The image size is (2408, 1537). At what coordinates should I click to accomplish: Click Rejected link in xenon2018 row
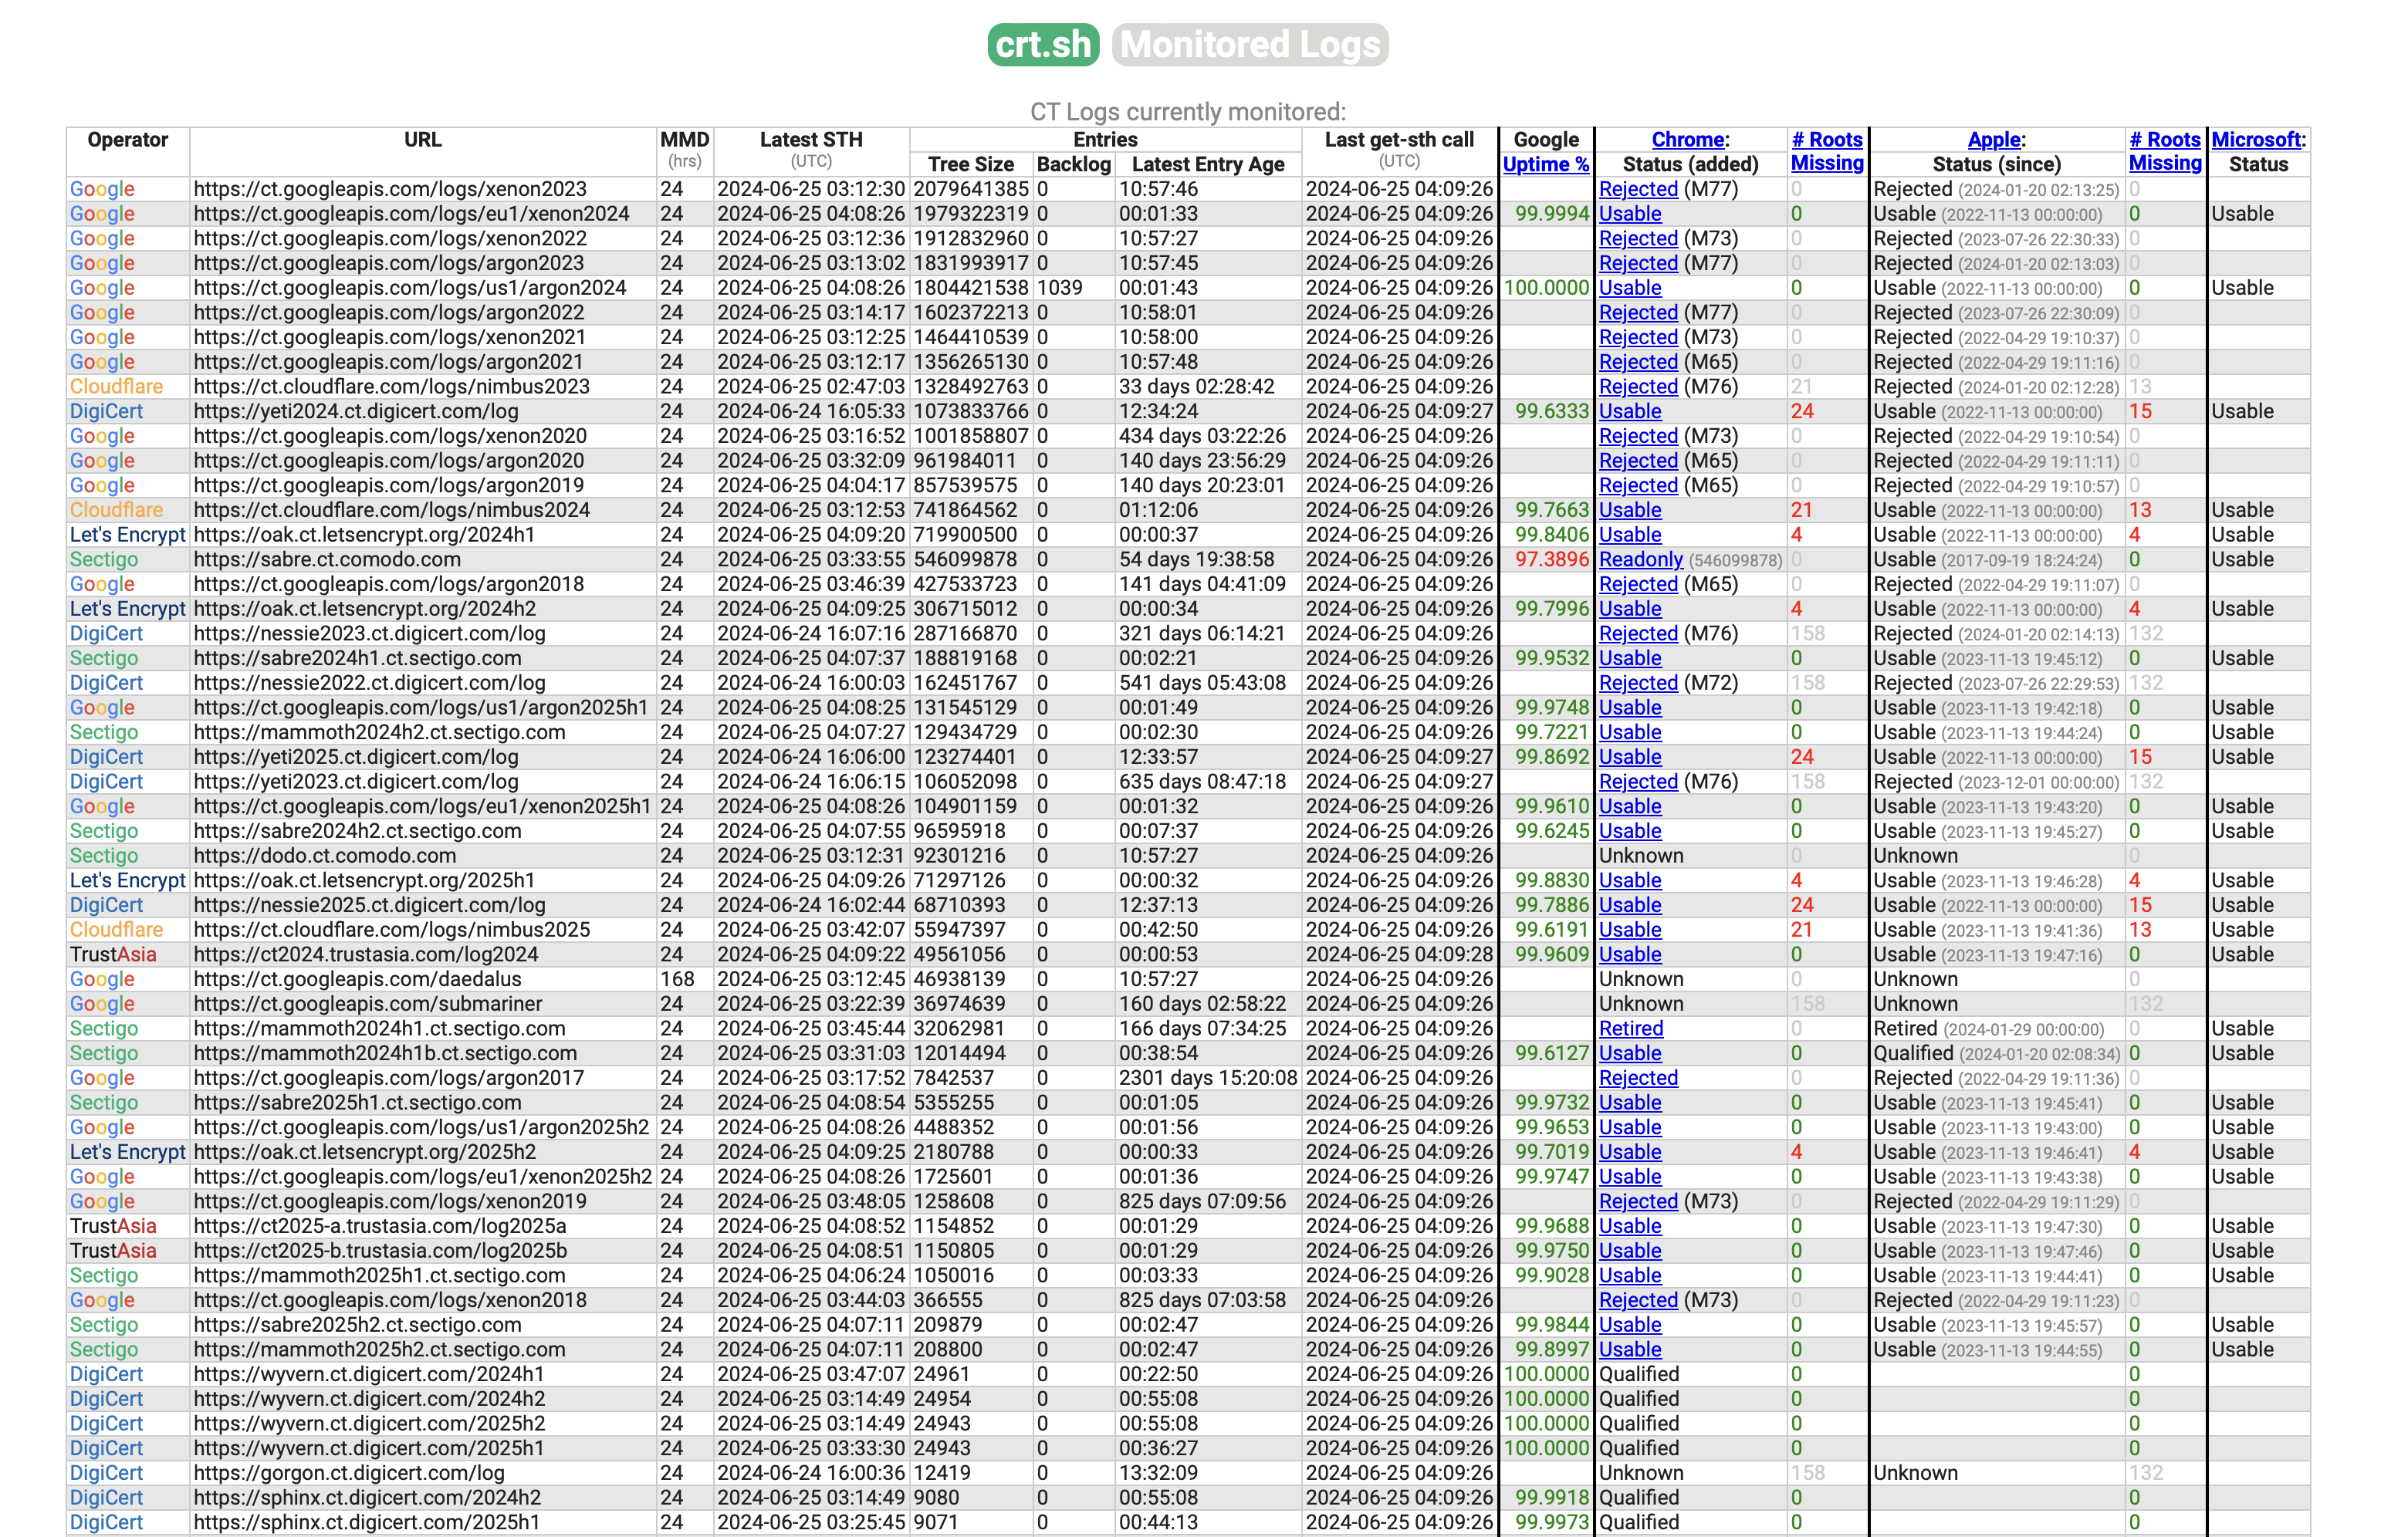[1638, 1300]
